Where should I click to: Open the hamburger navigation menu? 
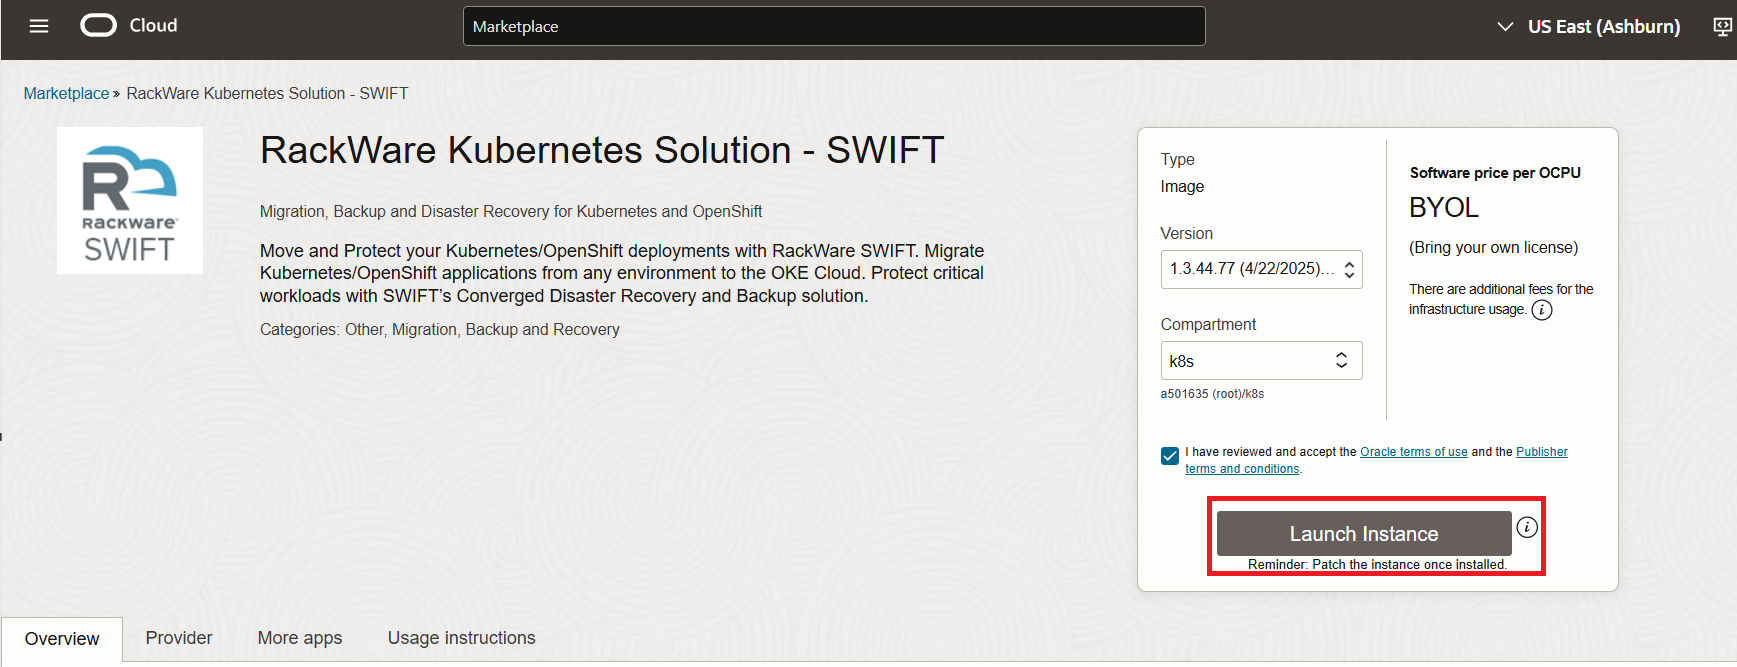click(x=39, y=26)
